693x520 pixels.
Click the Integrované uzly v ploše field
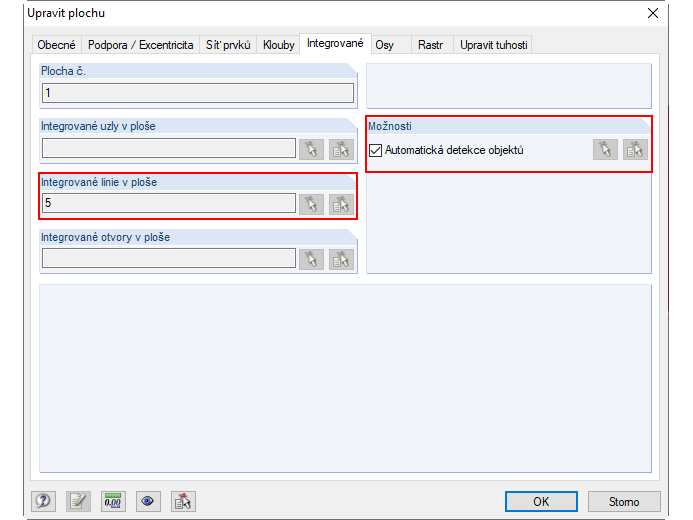(169, 148)
